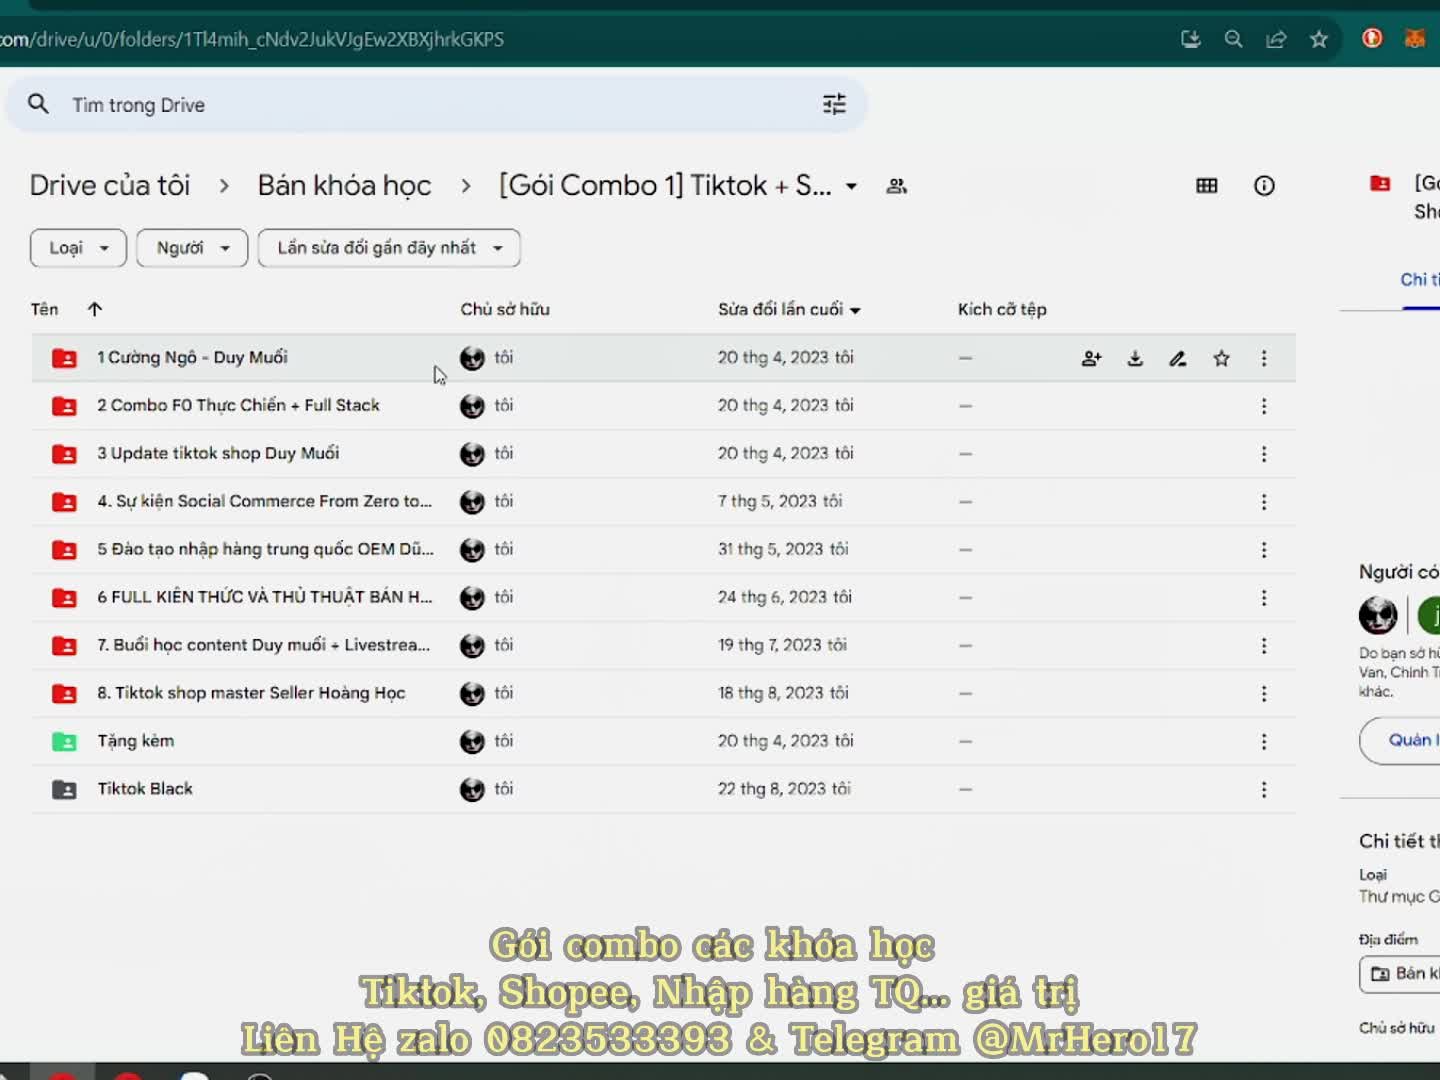The height and width of the screenshot is (1080, 1440).
Task: Open the member sharing icon next to breadcrumb
Action: 896,185
